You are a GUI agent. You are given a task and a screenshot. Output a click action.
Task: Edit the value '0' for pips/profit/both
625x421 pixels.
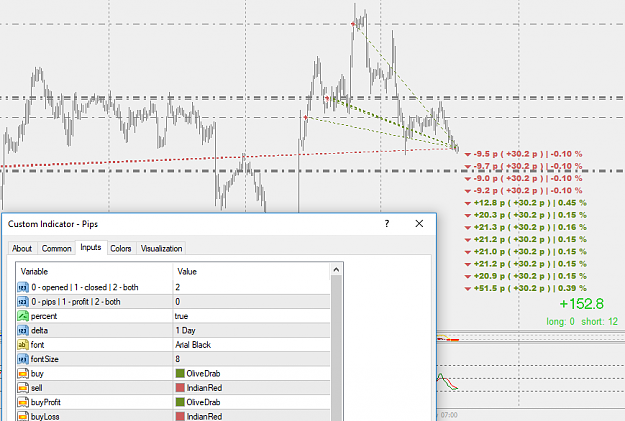(x=252, y=302)
